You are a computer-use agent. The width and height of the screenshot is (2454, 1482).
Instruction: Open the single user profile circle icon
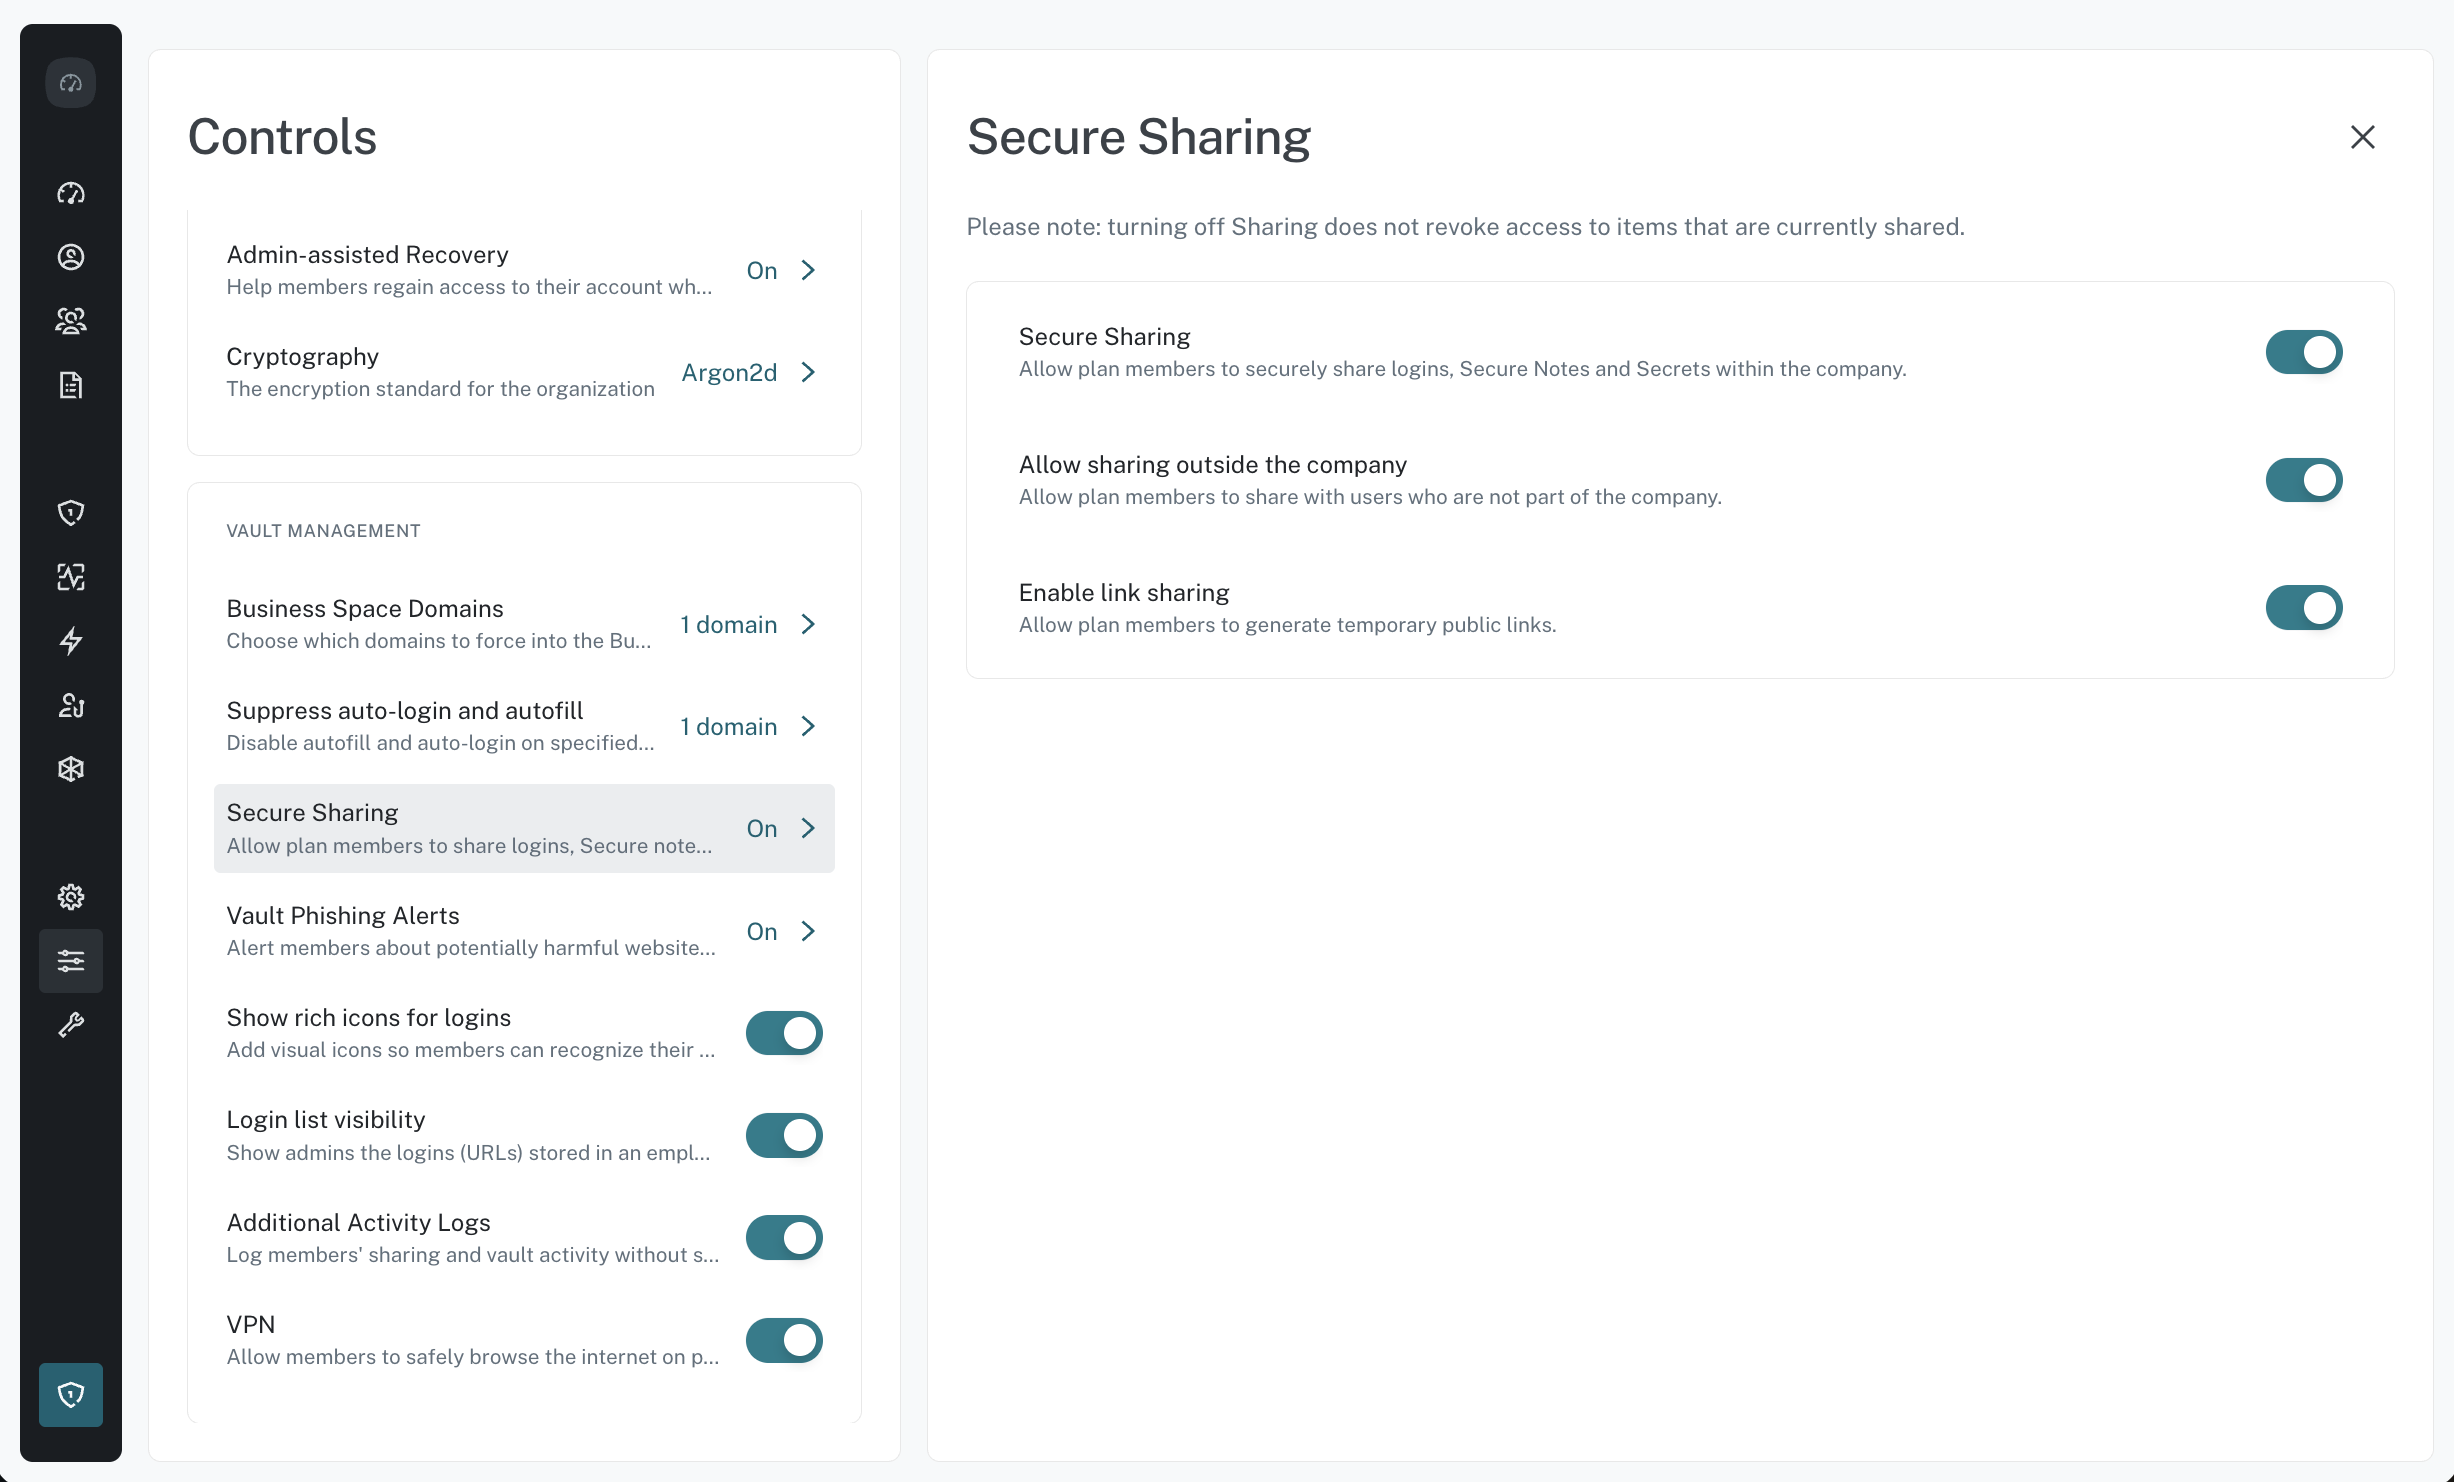[71, 257]
